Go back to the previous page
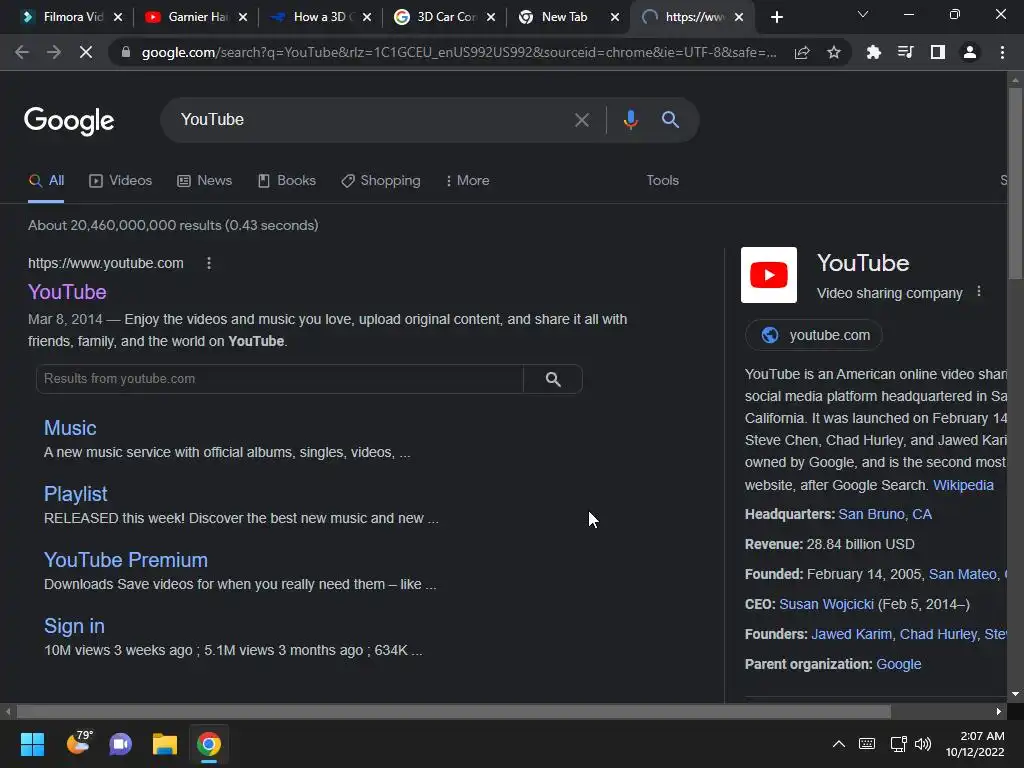The width and height of the screenshot is (1024, 768). pyautogui.click(x=22, y=52)
